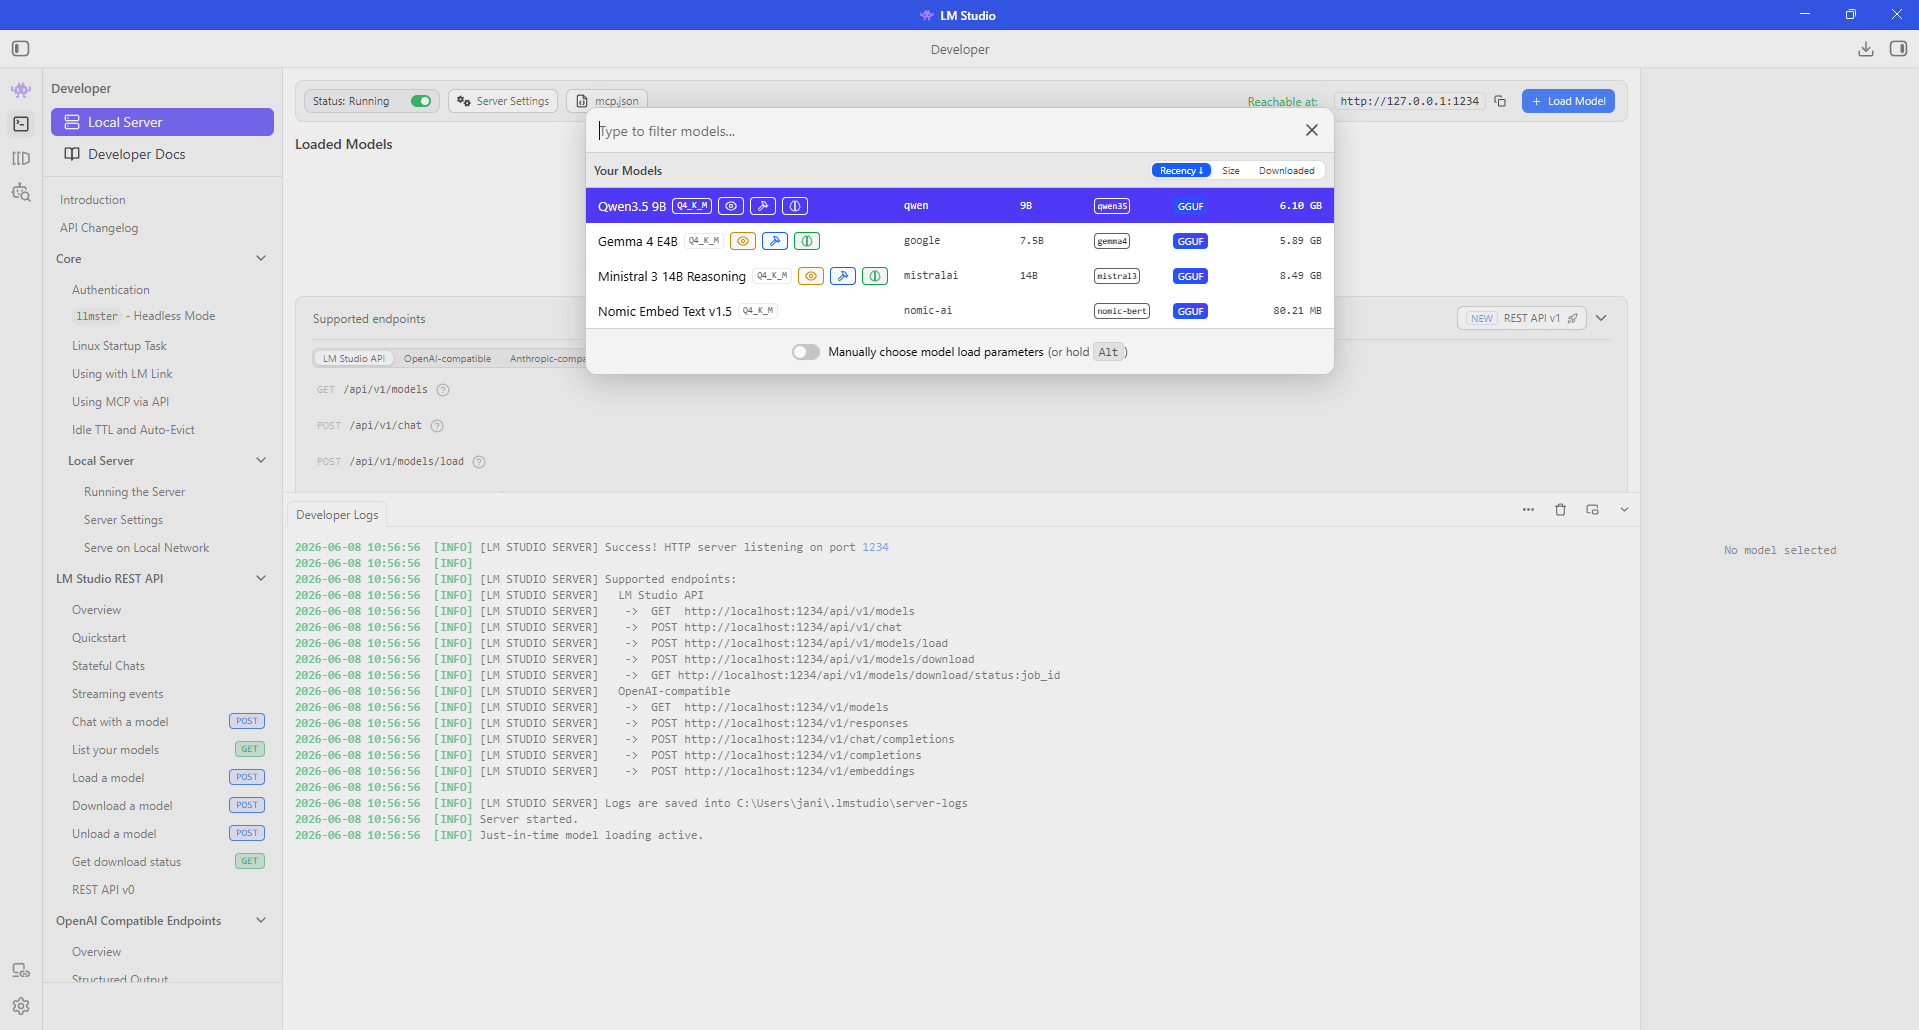Viewport: 1919px width, 1030px height.
Task: Open Server Settings button
Action: tap(503, 101)
